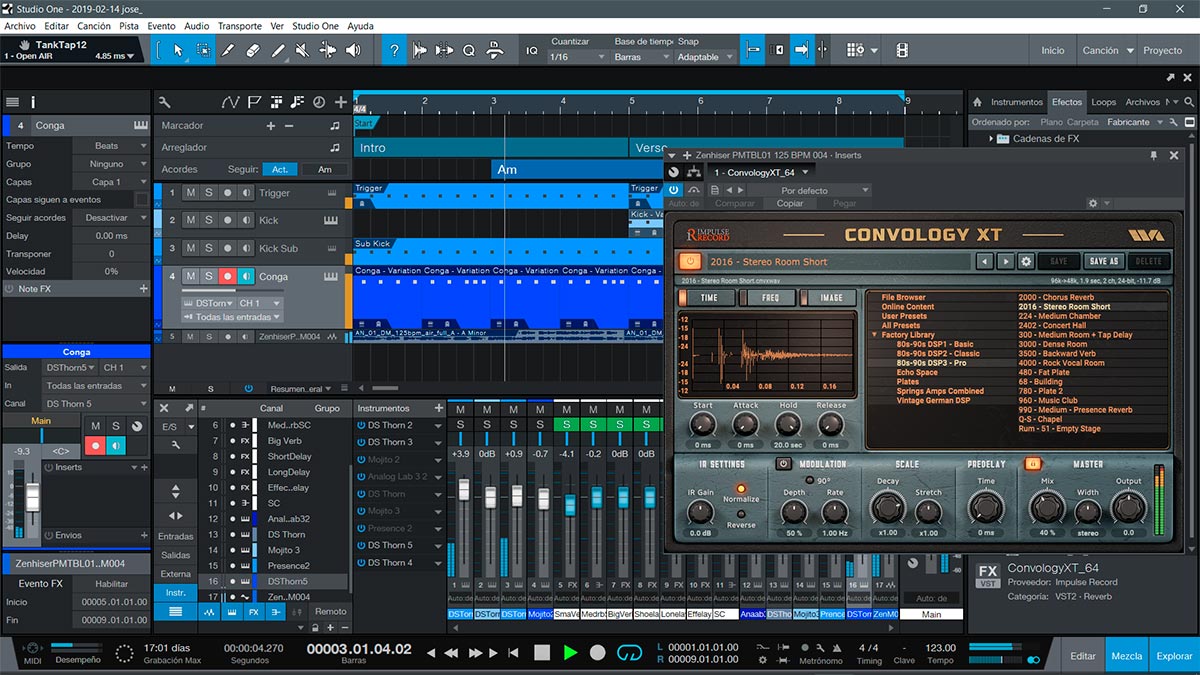Toggle the Modulation power button

pyautogui.click(x=783, y=464)
